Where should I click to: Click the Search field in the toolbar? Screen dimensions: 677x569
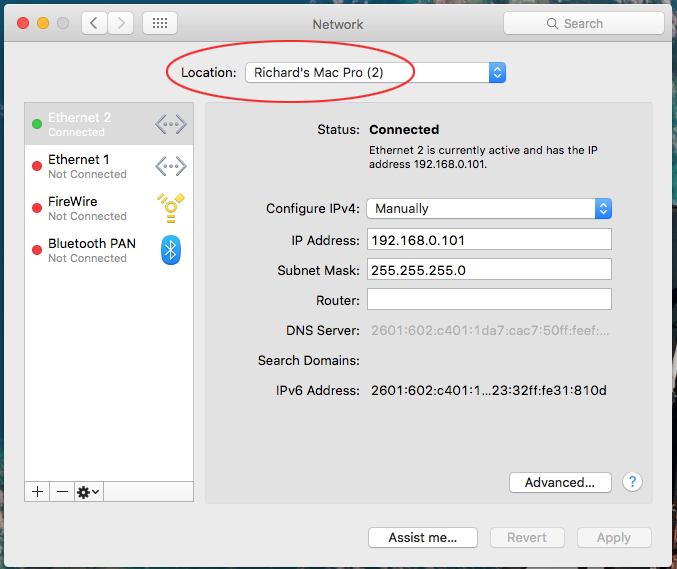[x=583, y=23]
